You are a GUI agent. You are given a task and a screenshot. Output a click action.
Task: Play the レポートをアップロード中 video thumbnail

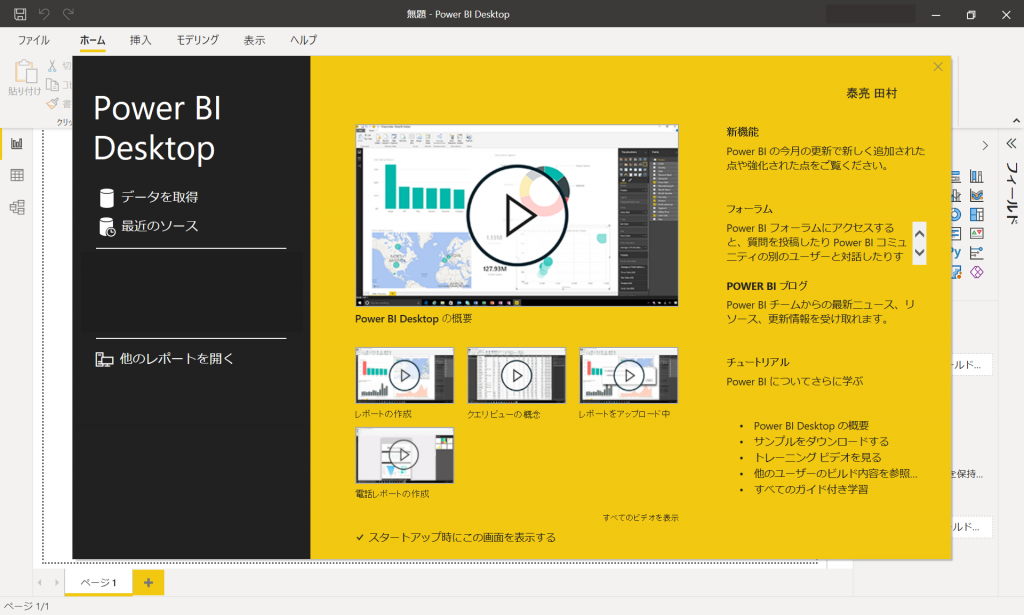coord(628,375)
